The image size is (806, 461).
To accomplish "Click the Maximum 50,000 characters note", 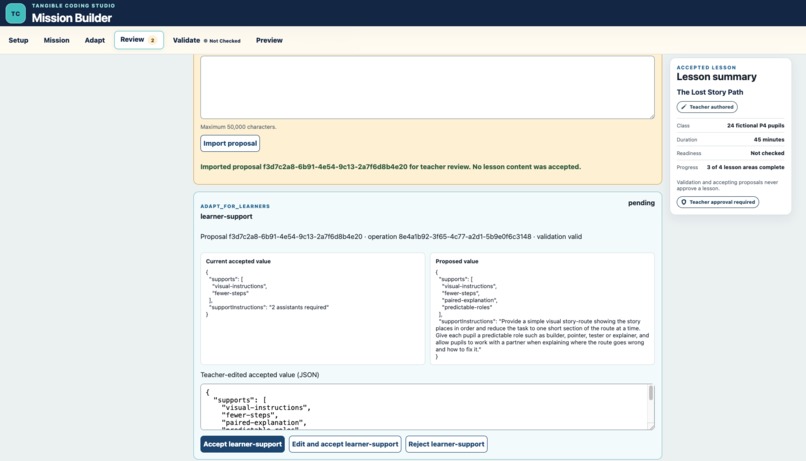I will click(x=238, y=126).
